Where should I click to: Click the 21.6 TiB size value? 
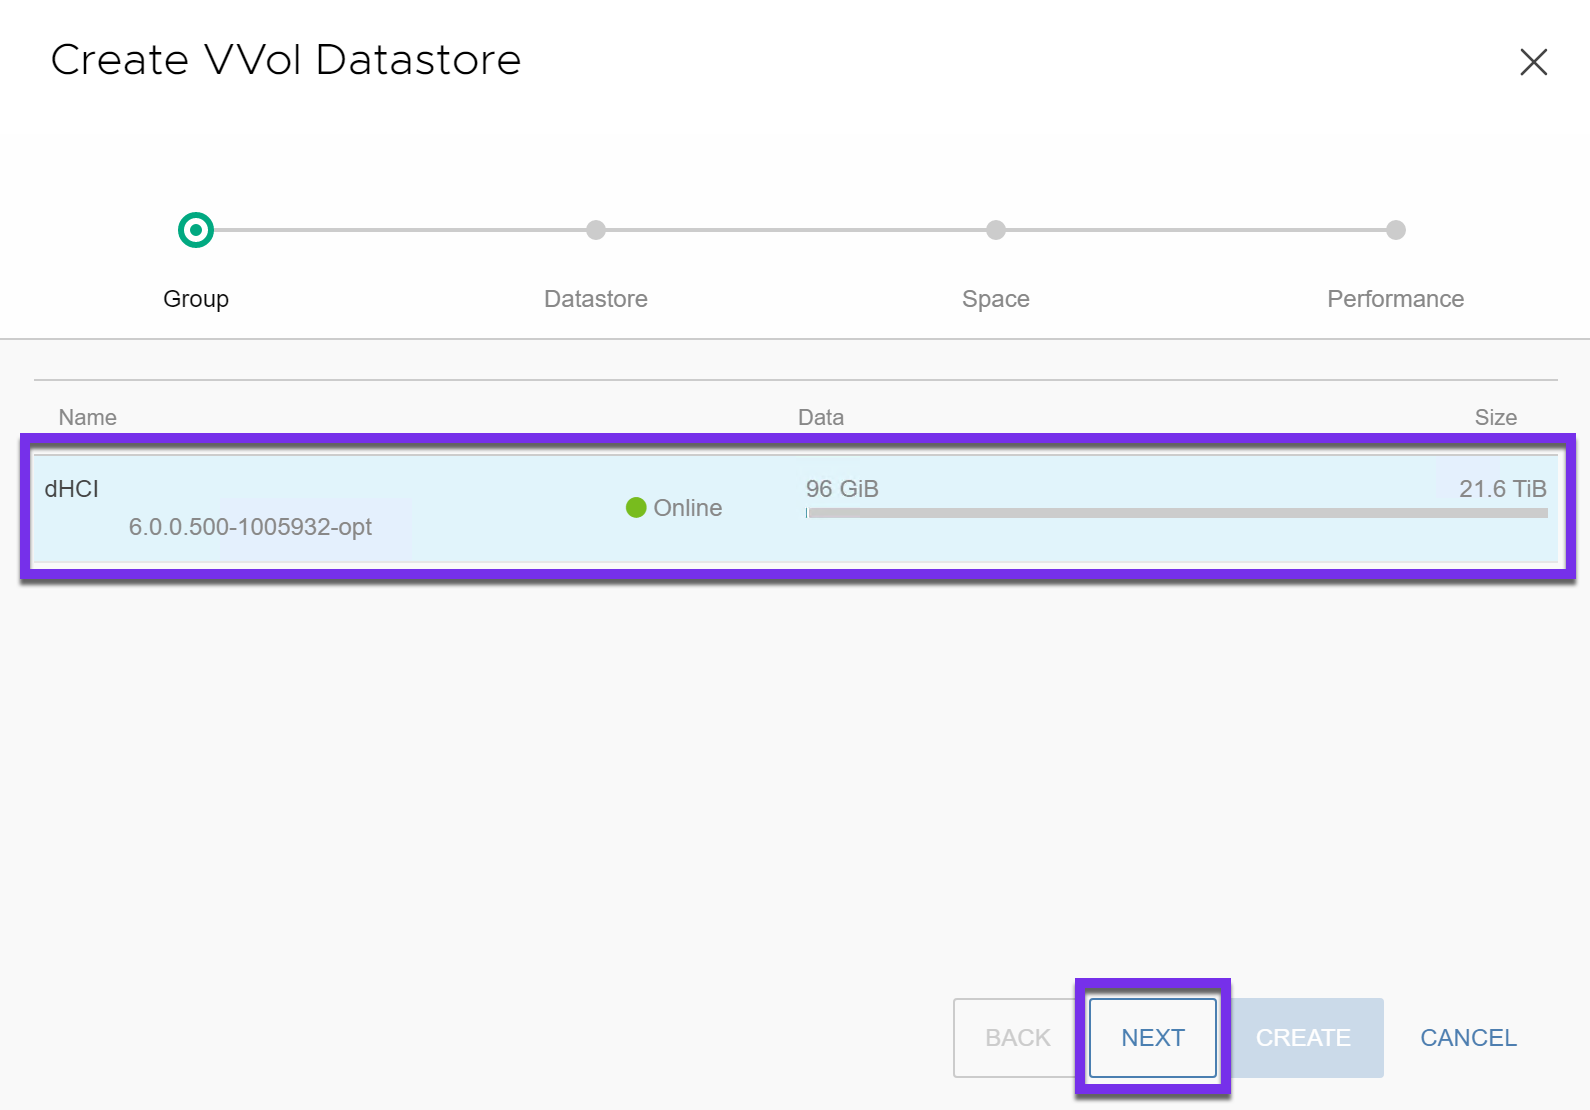click(x=1502, y=489)
